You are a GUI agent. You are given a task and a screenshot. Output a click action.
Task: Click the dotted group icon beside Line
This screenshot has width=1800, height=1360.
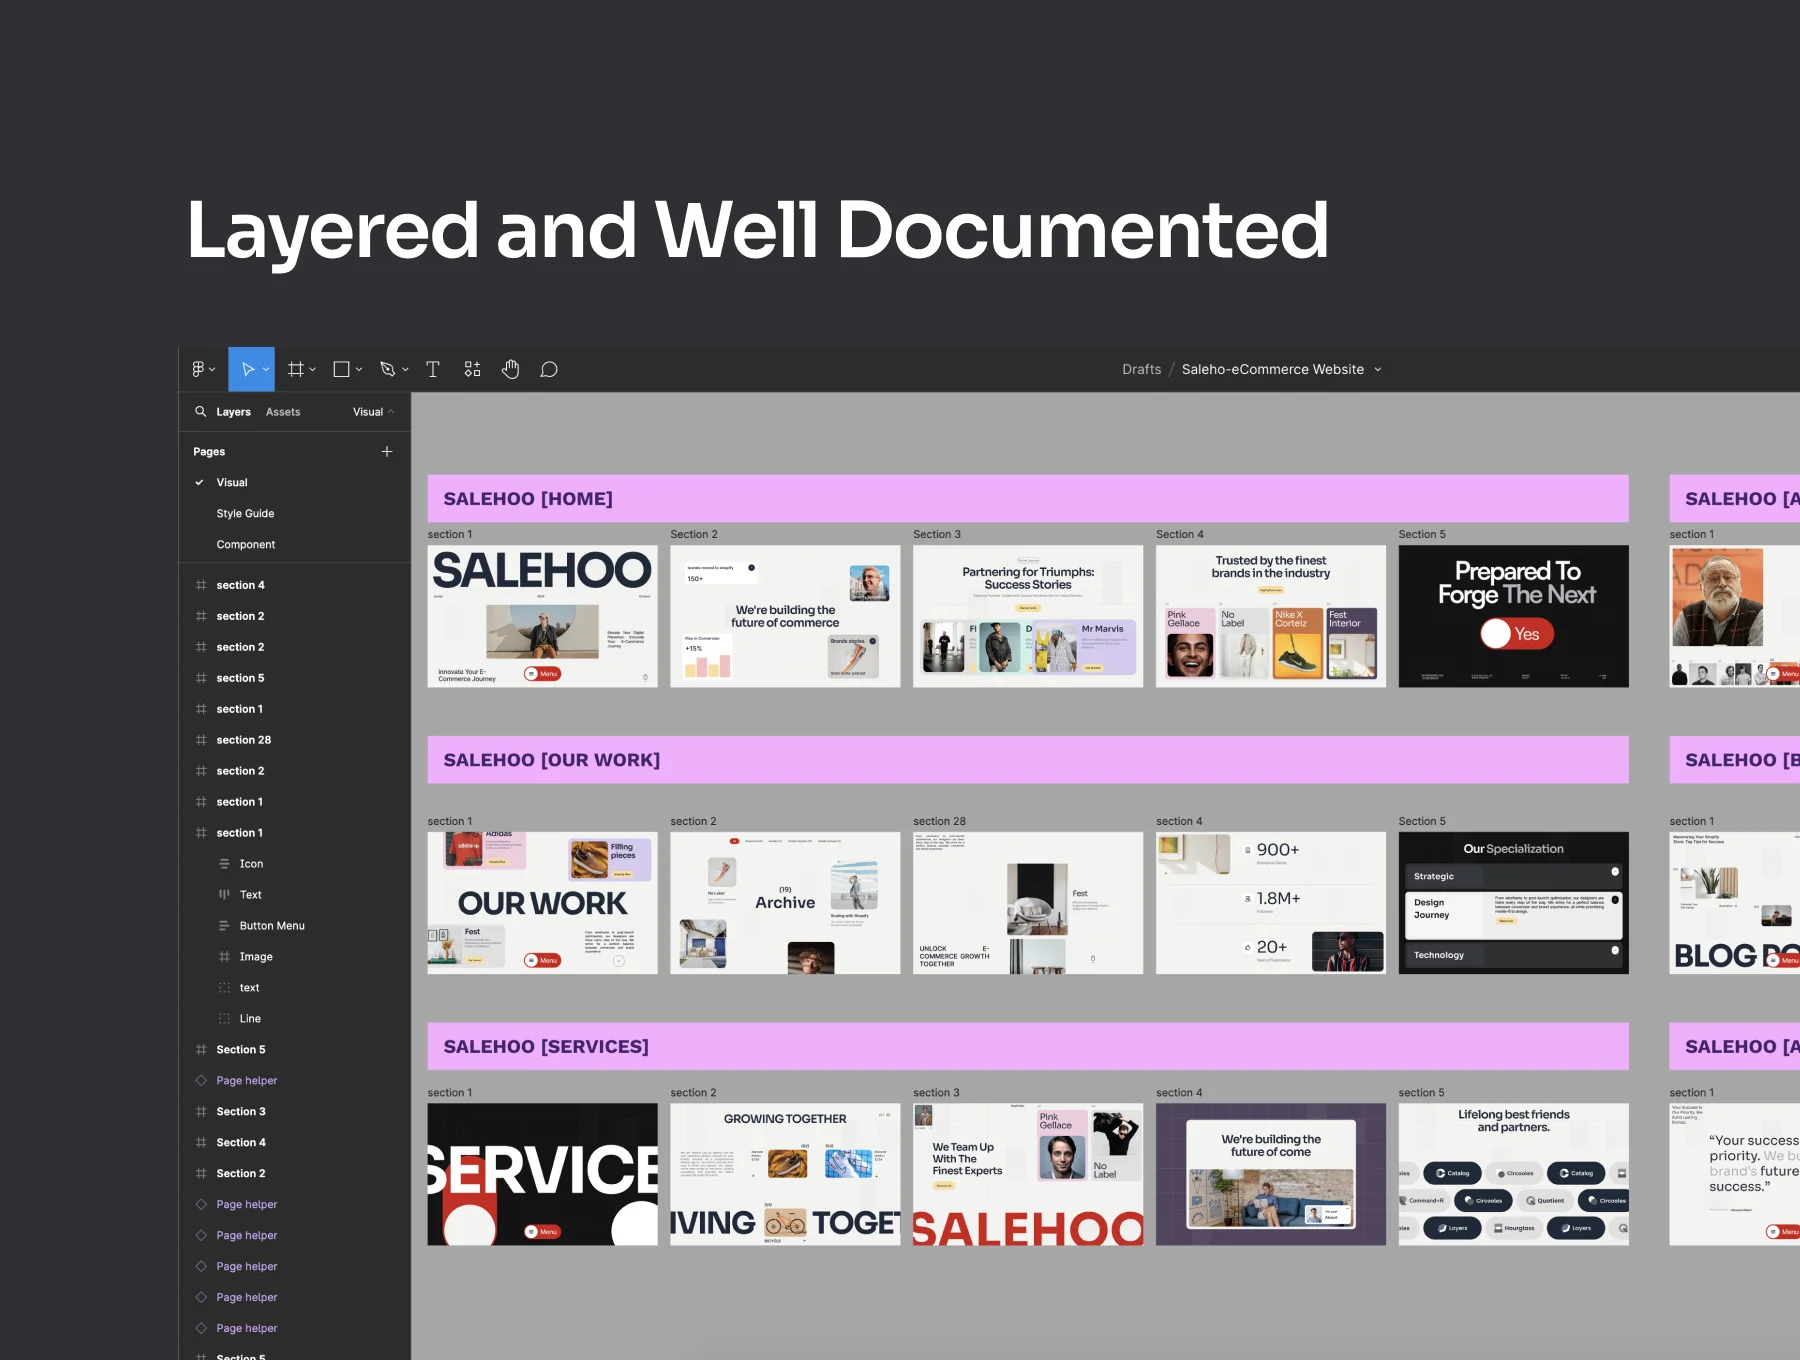224,1019
